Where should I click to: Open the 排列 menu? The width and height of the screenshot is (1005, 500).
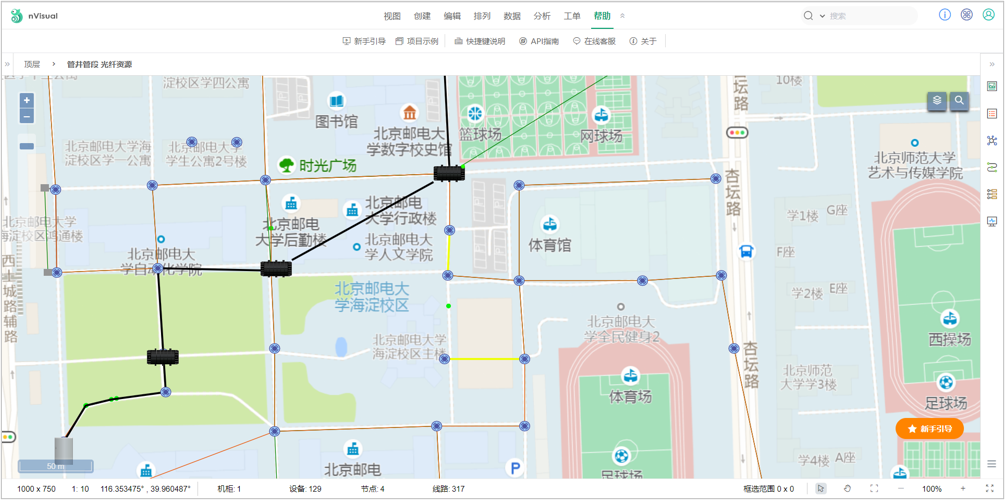pyautogui.click(x=482, y=16)
